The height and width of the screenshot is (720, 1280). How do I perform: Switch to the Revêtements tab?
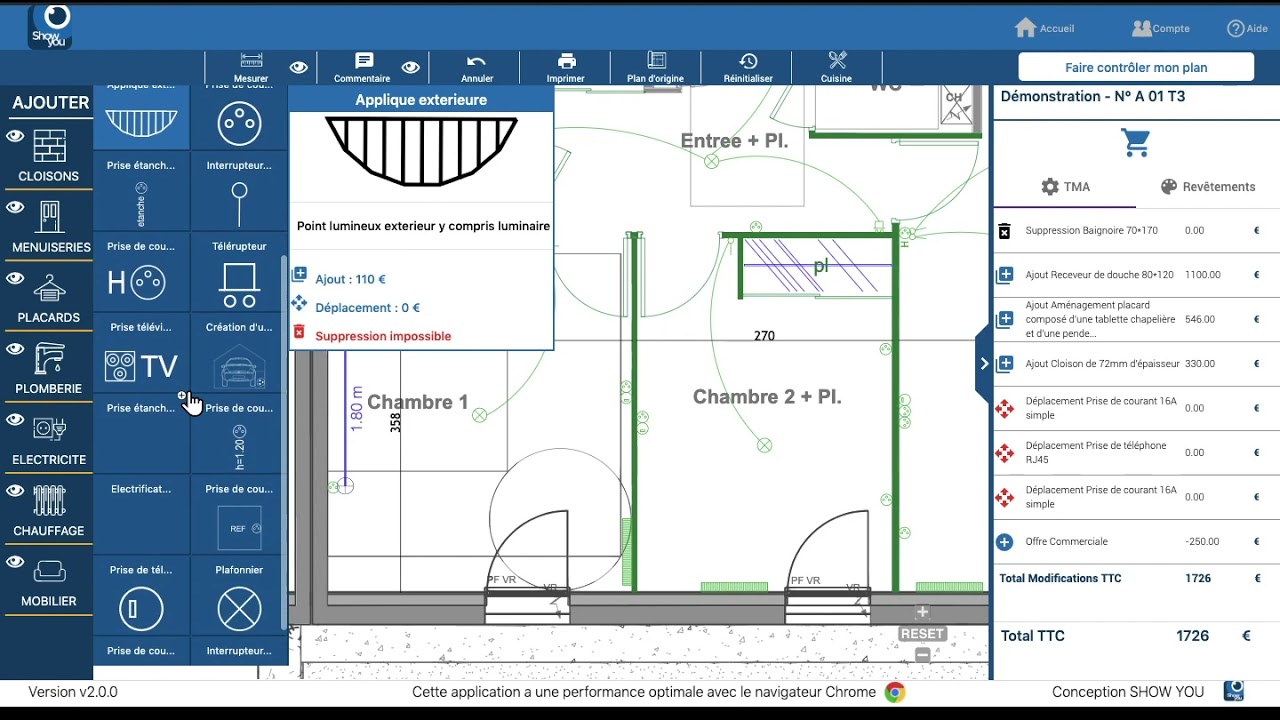point(1207,187)
